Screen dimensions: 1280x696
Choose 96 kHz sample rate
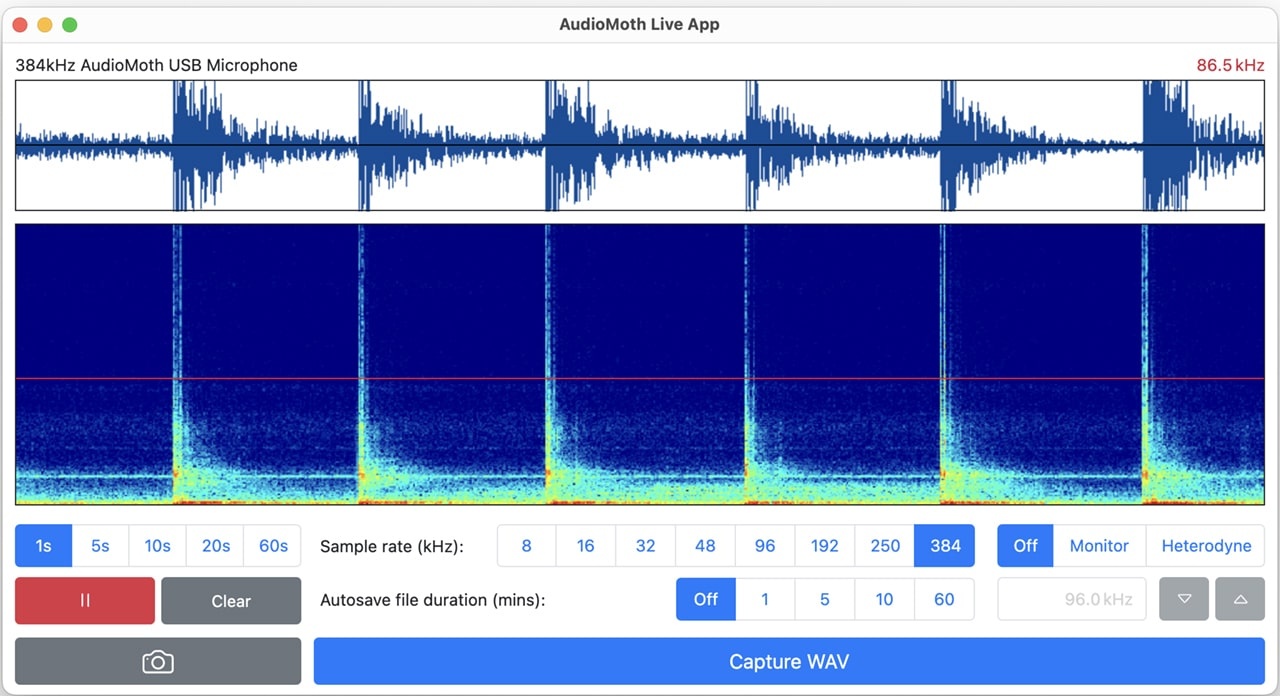pos(765,546)
